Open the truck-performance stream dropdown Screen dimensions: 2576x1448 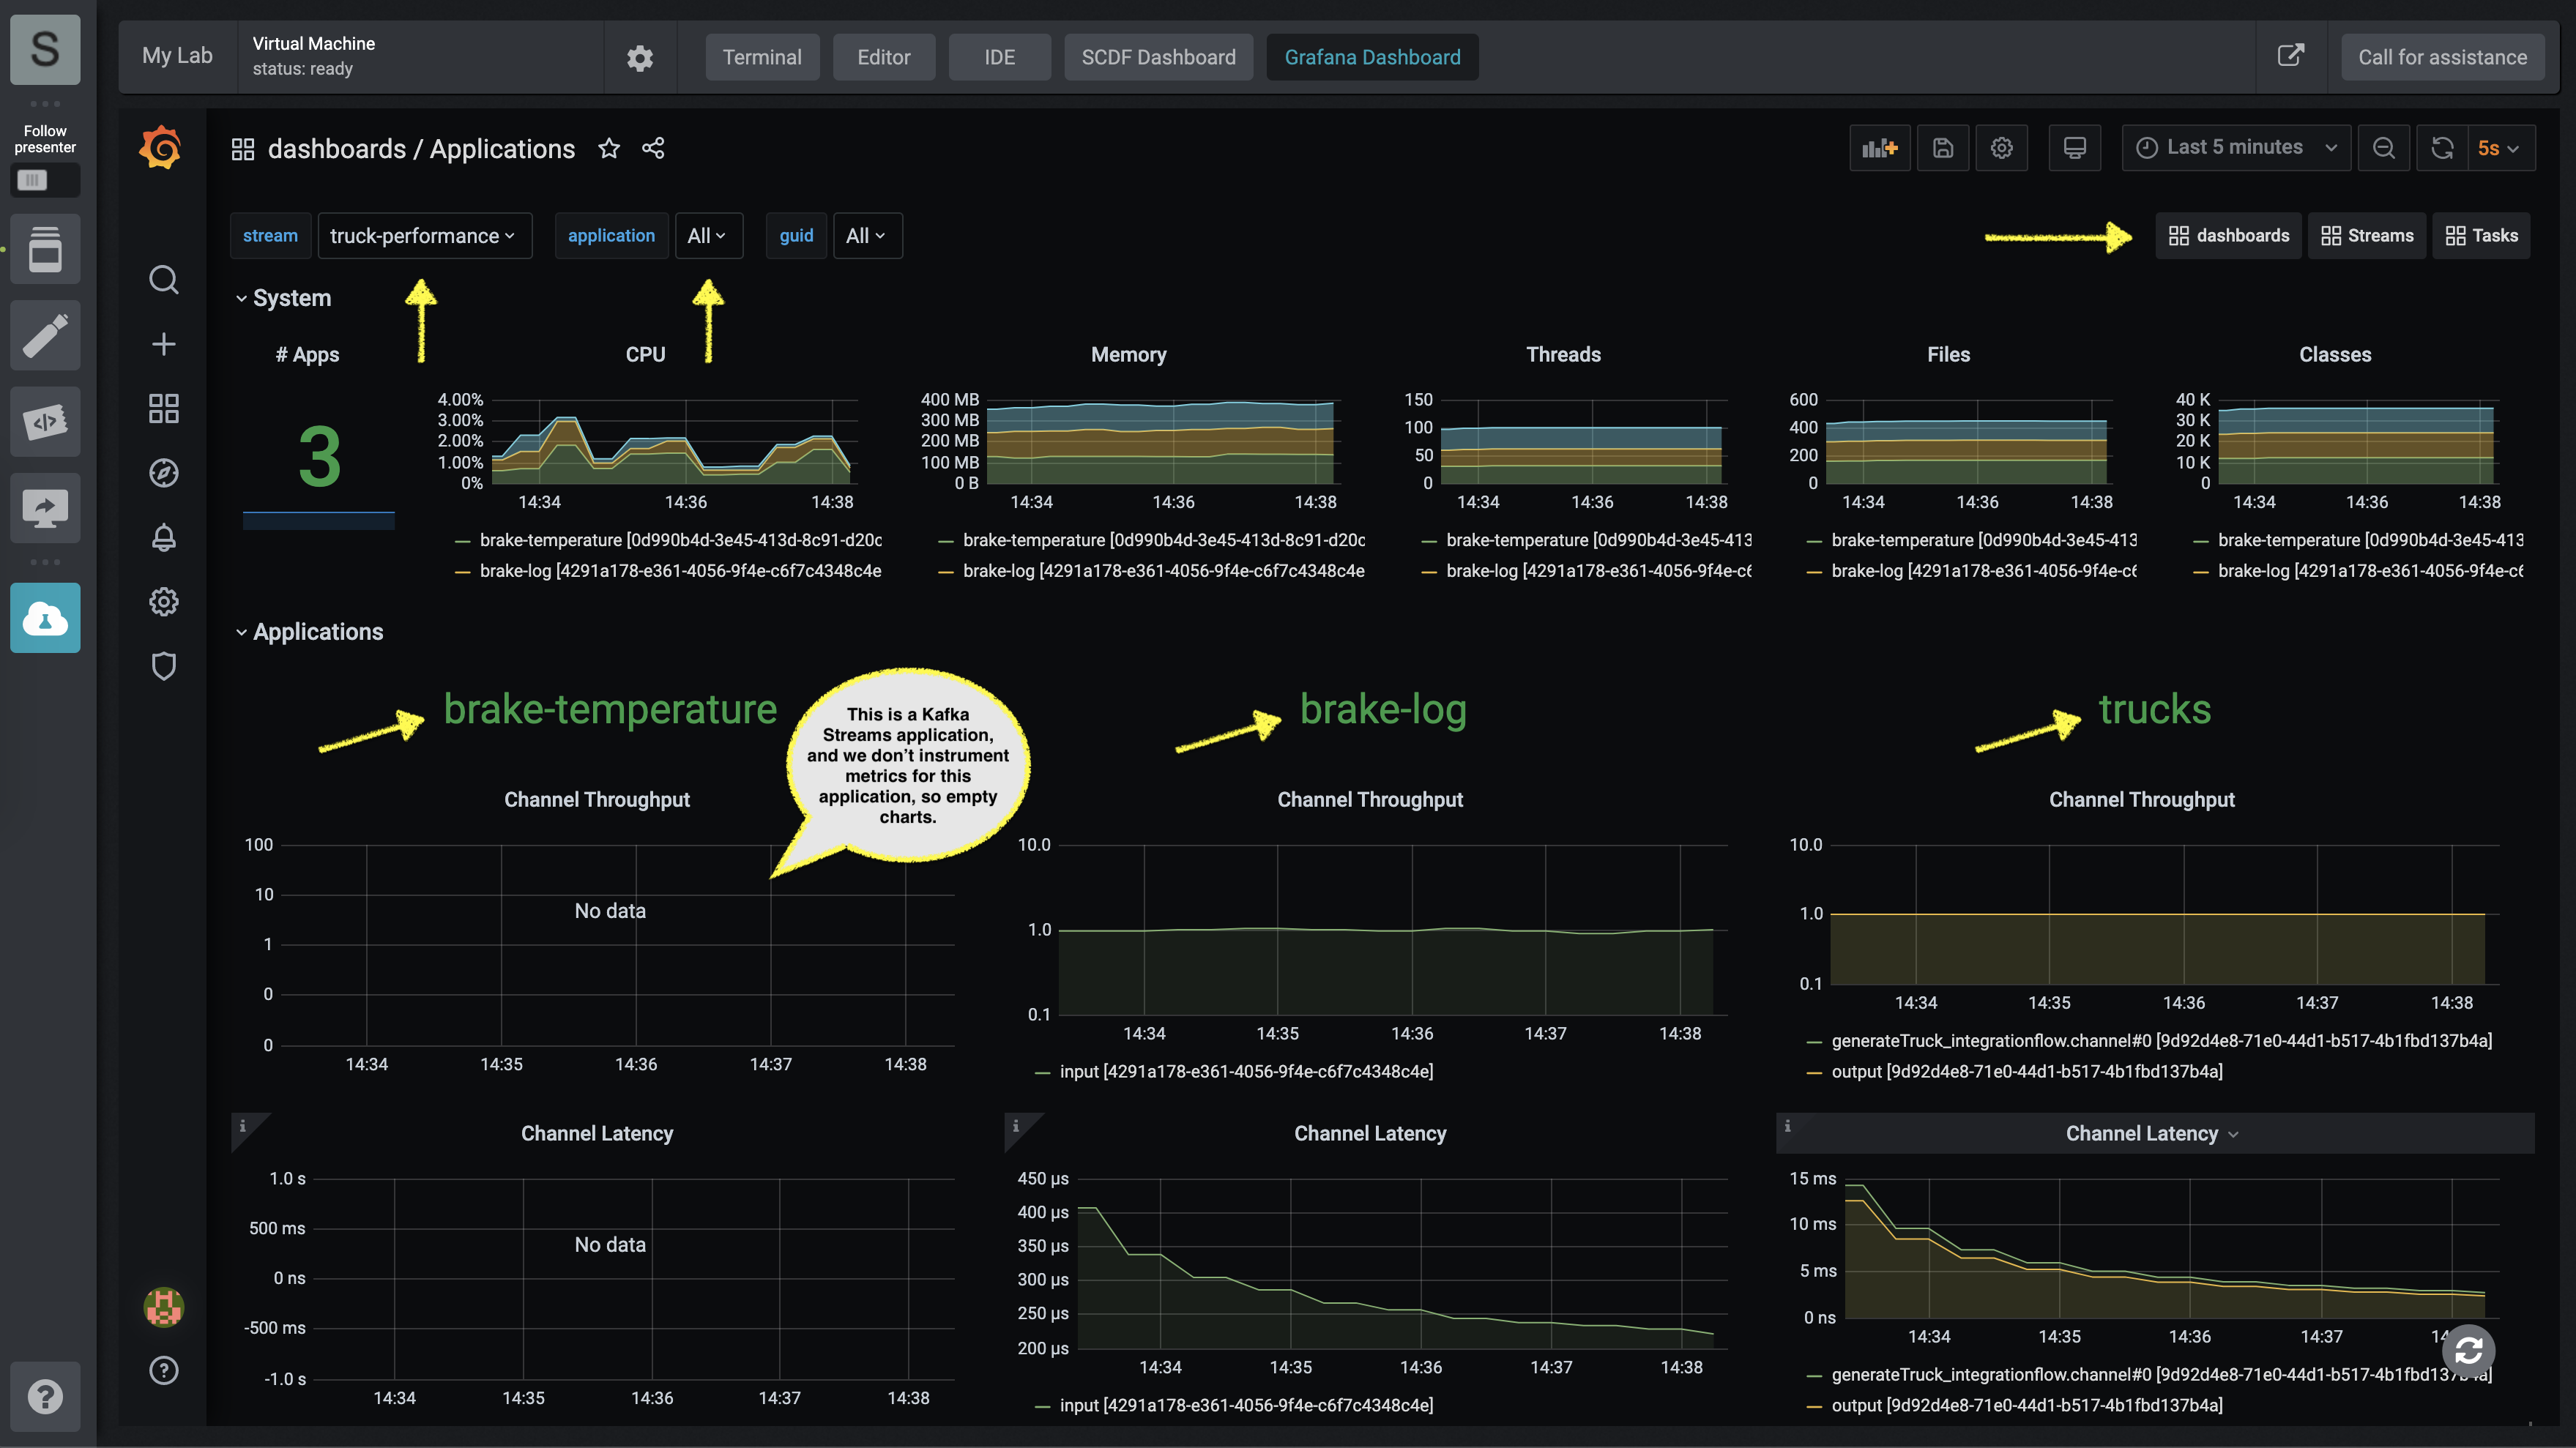(x=424, y=236)
